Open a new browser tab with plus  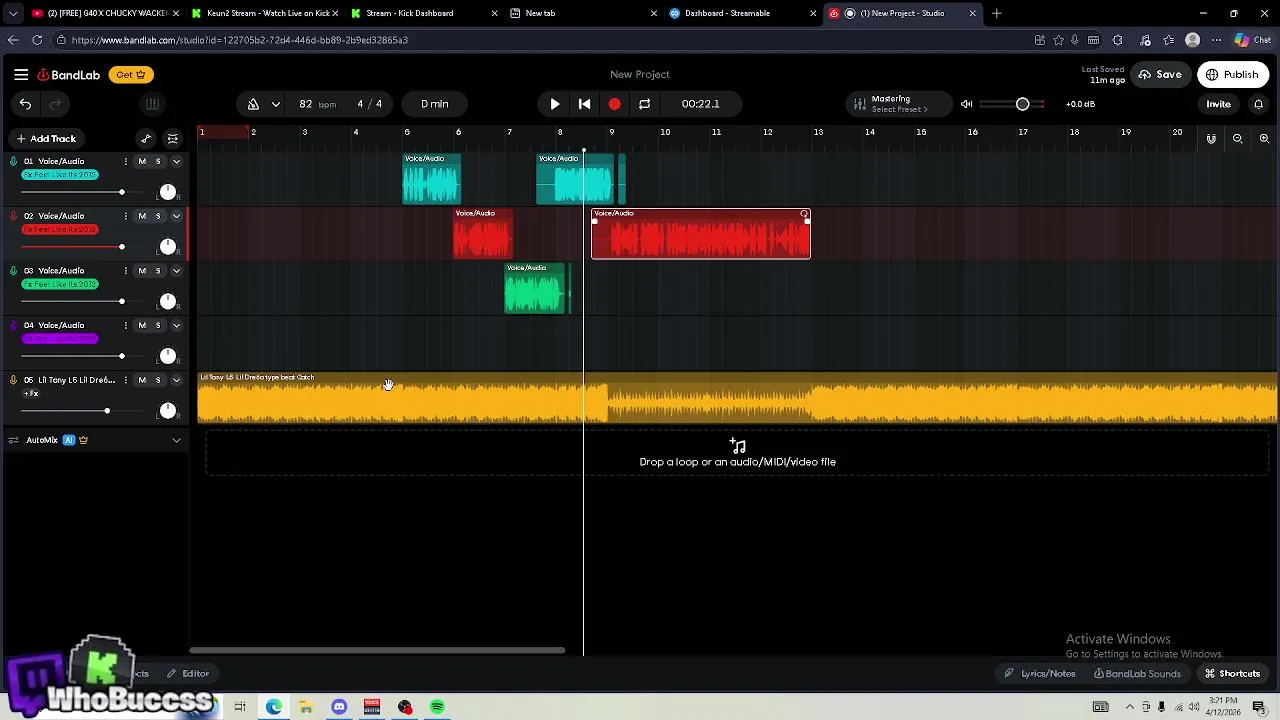pos(996,13)
